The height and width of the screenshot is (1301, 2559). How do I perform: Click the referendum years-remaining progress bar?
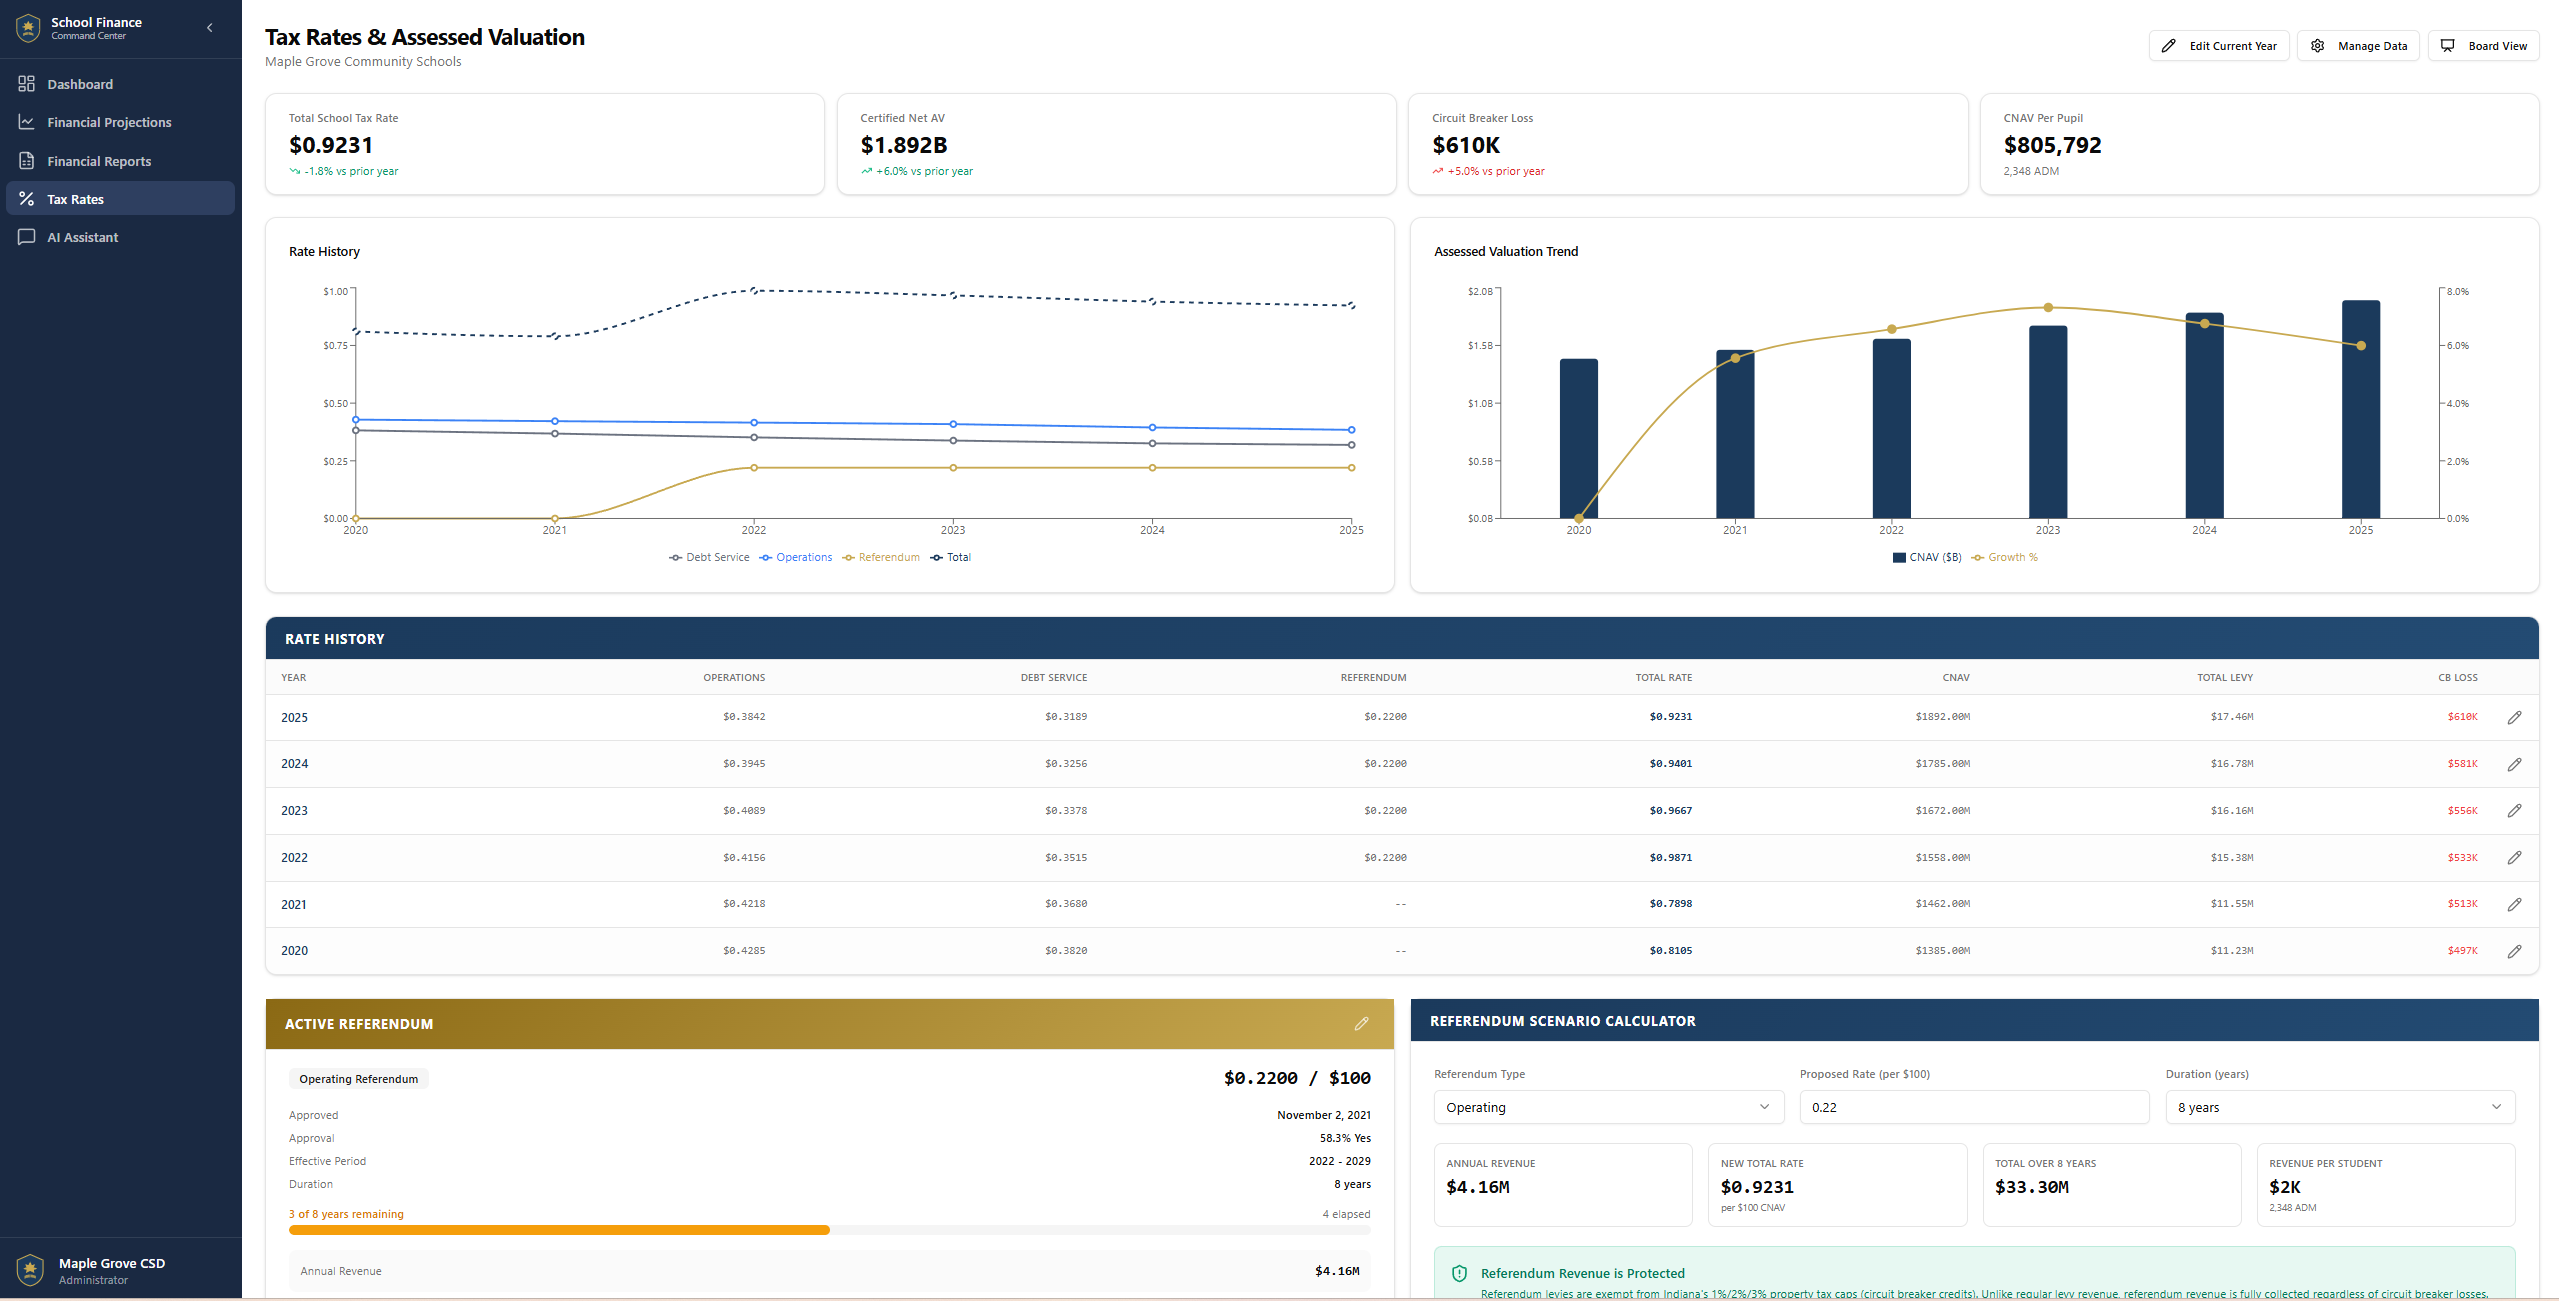pos(829,1230)
